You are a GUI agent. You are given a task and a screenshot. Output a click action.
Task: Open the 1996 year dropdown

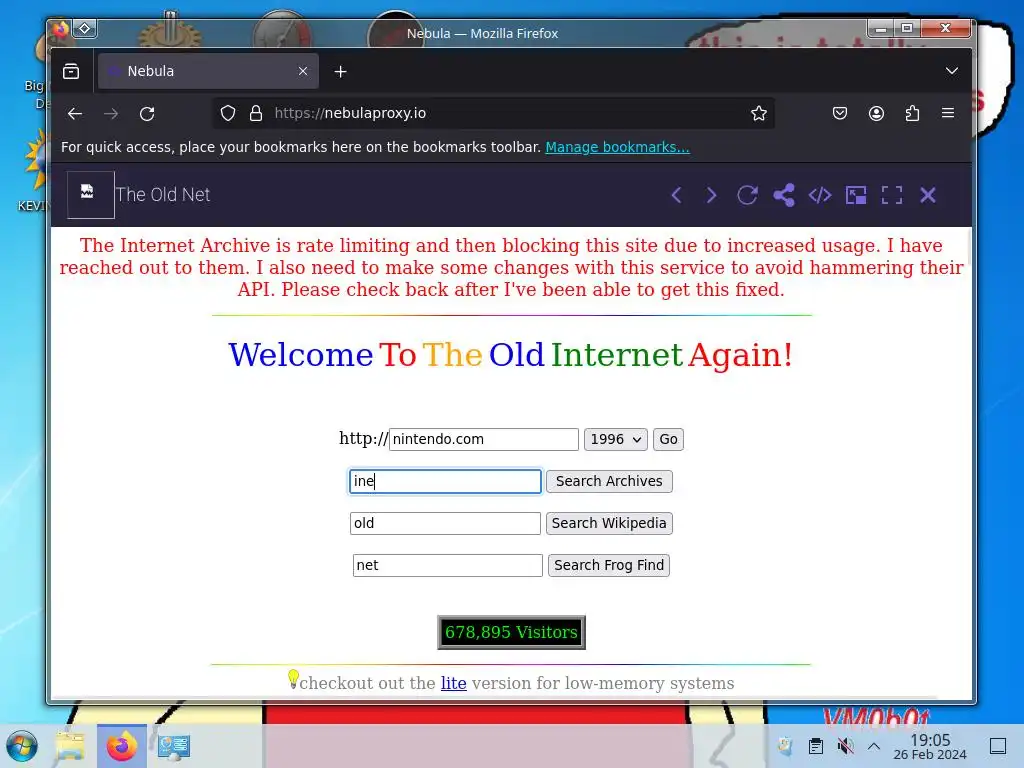615,440
